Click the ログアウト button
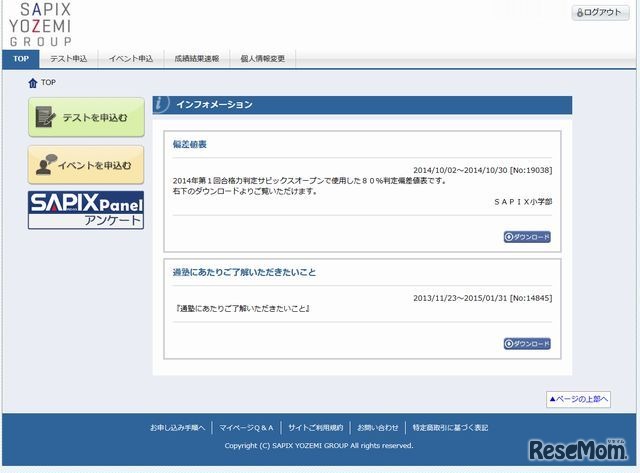This screenshot has height=473, width=640. [x=600, y=13]
